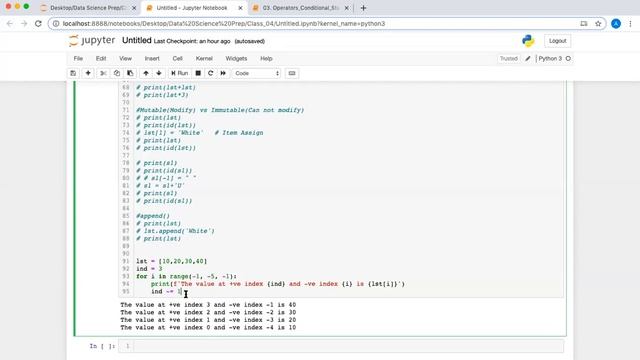Open the File menu
This screenshot has width=640, height=360.
[78, 58]
